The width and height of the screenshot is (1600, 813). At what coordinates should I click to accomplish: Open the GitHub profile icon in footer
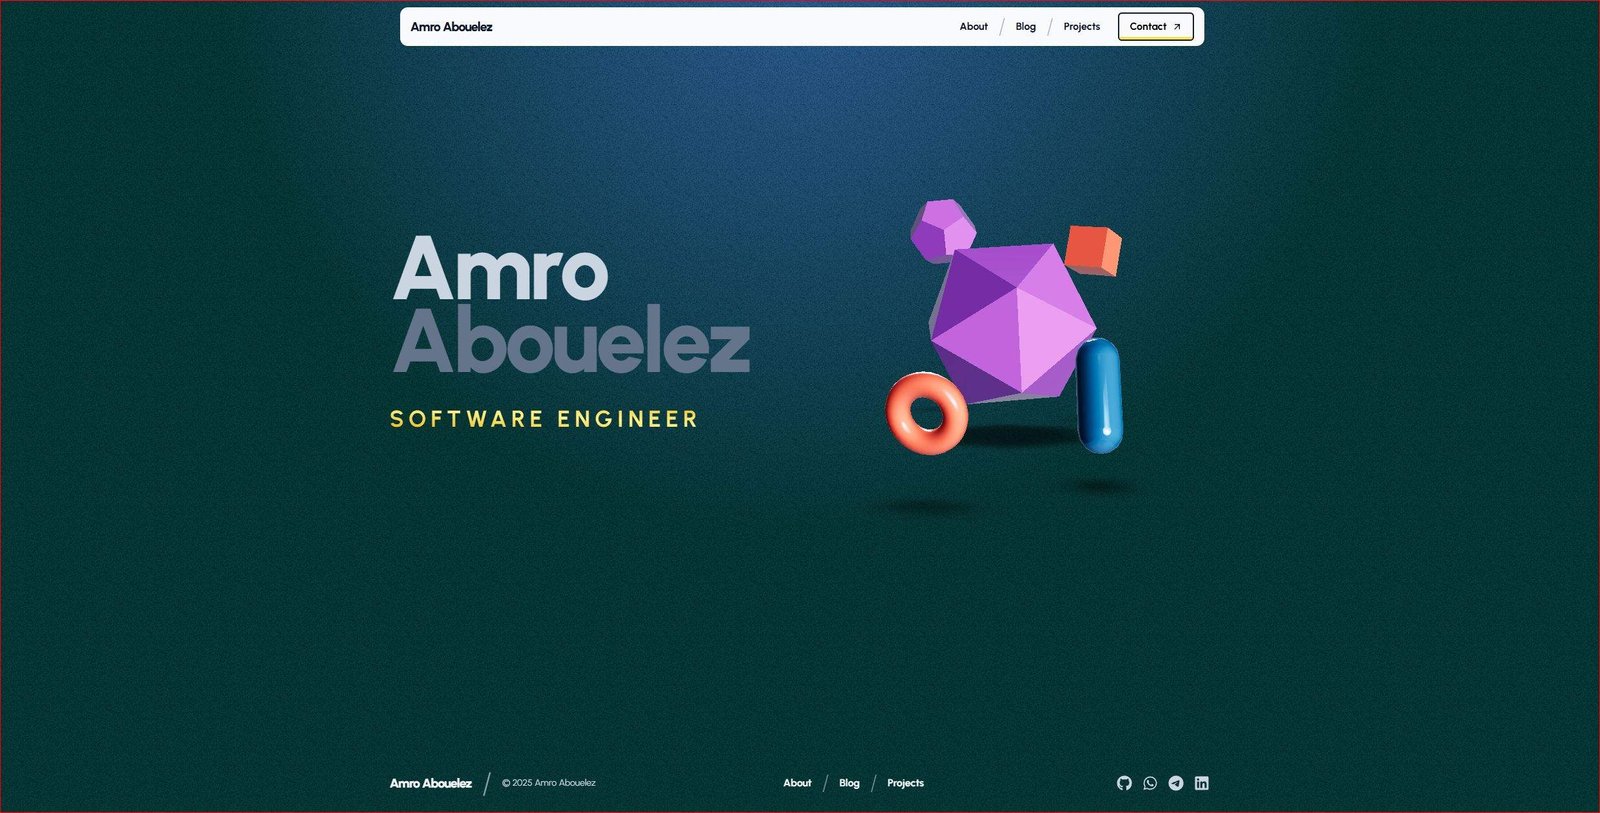tap(1124, 783)
